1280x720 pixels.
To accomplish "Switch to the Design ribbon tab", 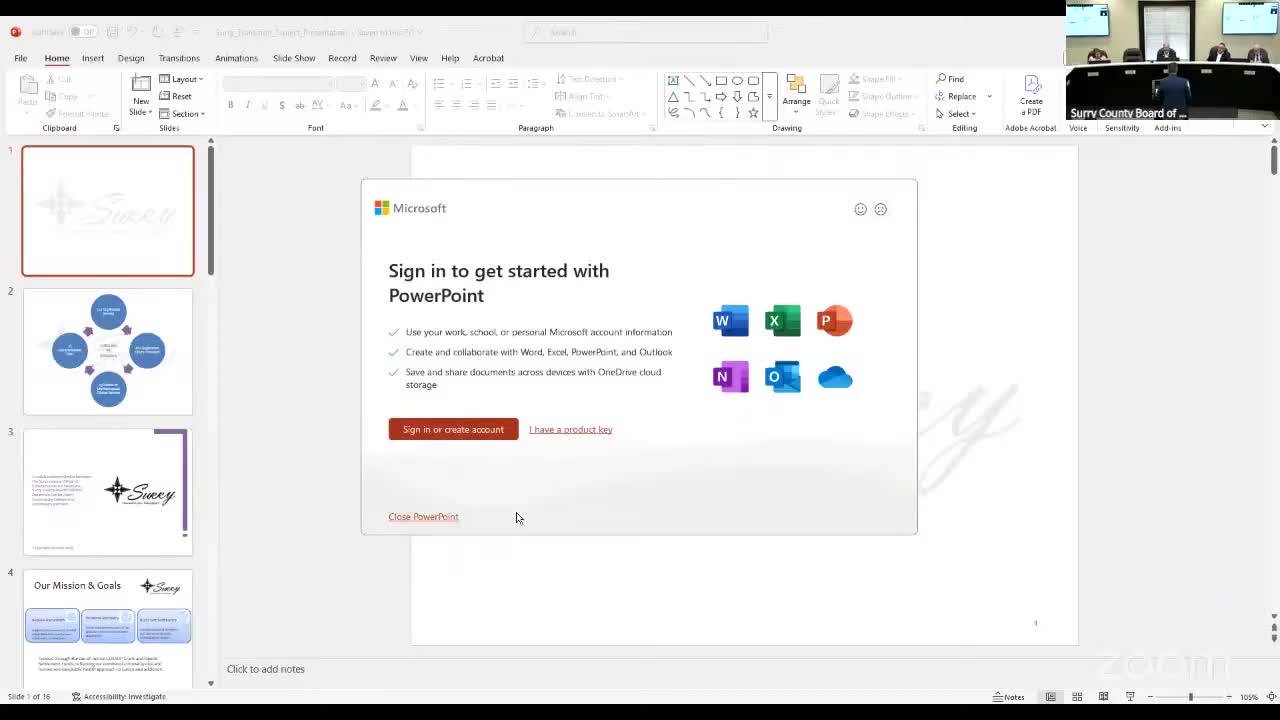I will click(x=131, y=58).
